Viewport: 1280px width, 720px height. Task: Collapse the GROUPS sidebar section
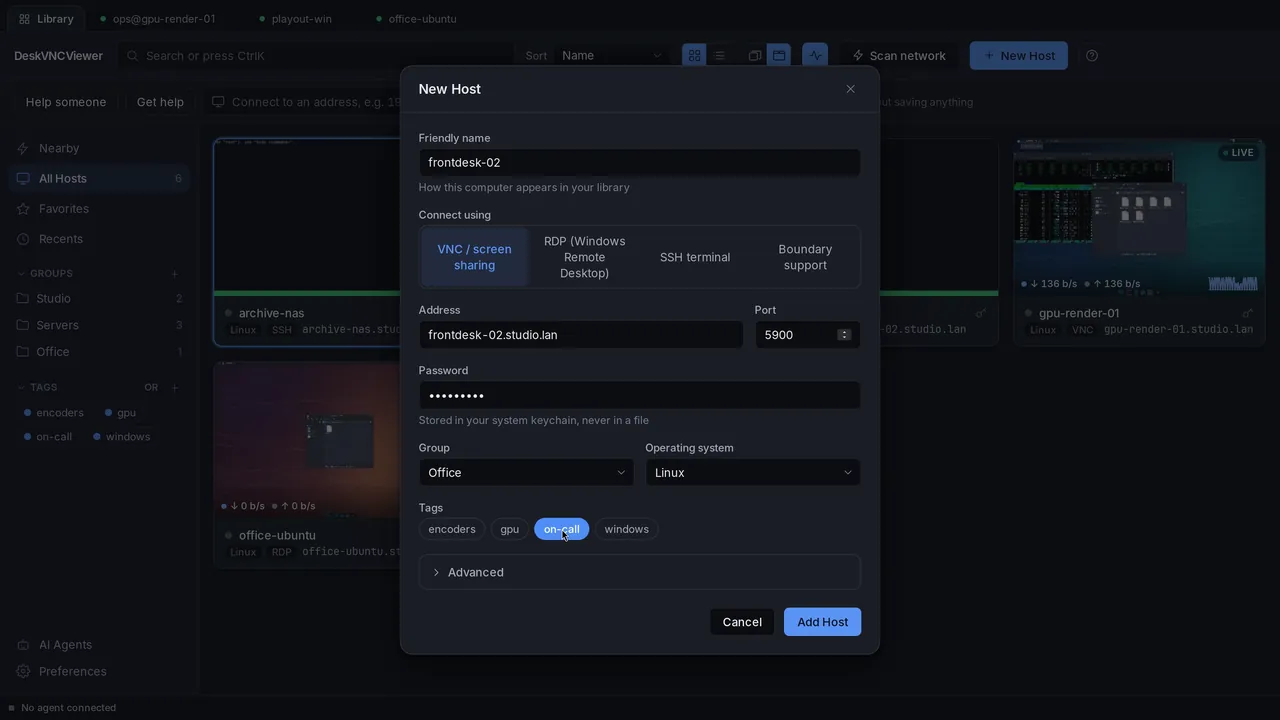pos(45,273)
